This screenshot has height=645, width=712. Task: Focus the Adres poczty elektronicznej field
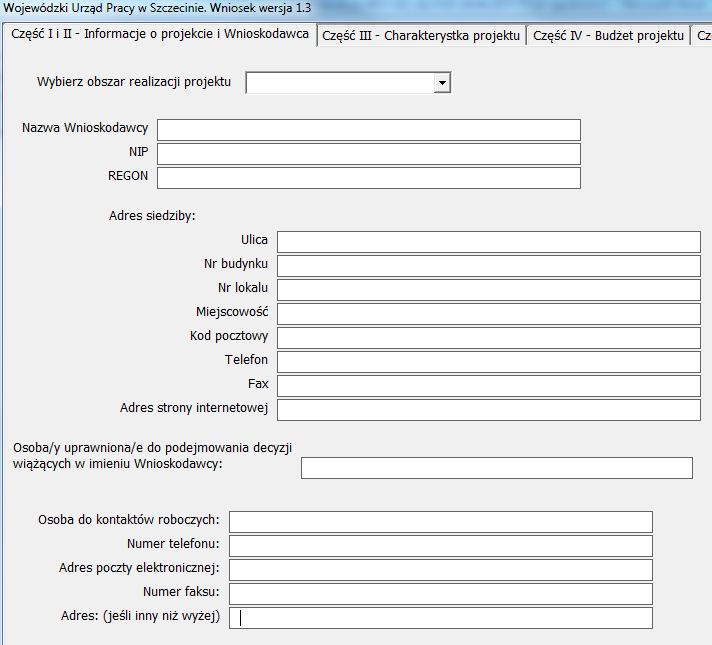tap(441, 570)
